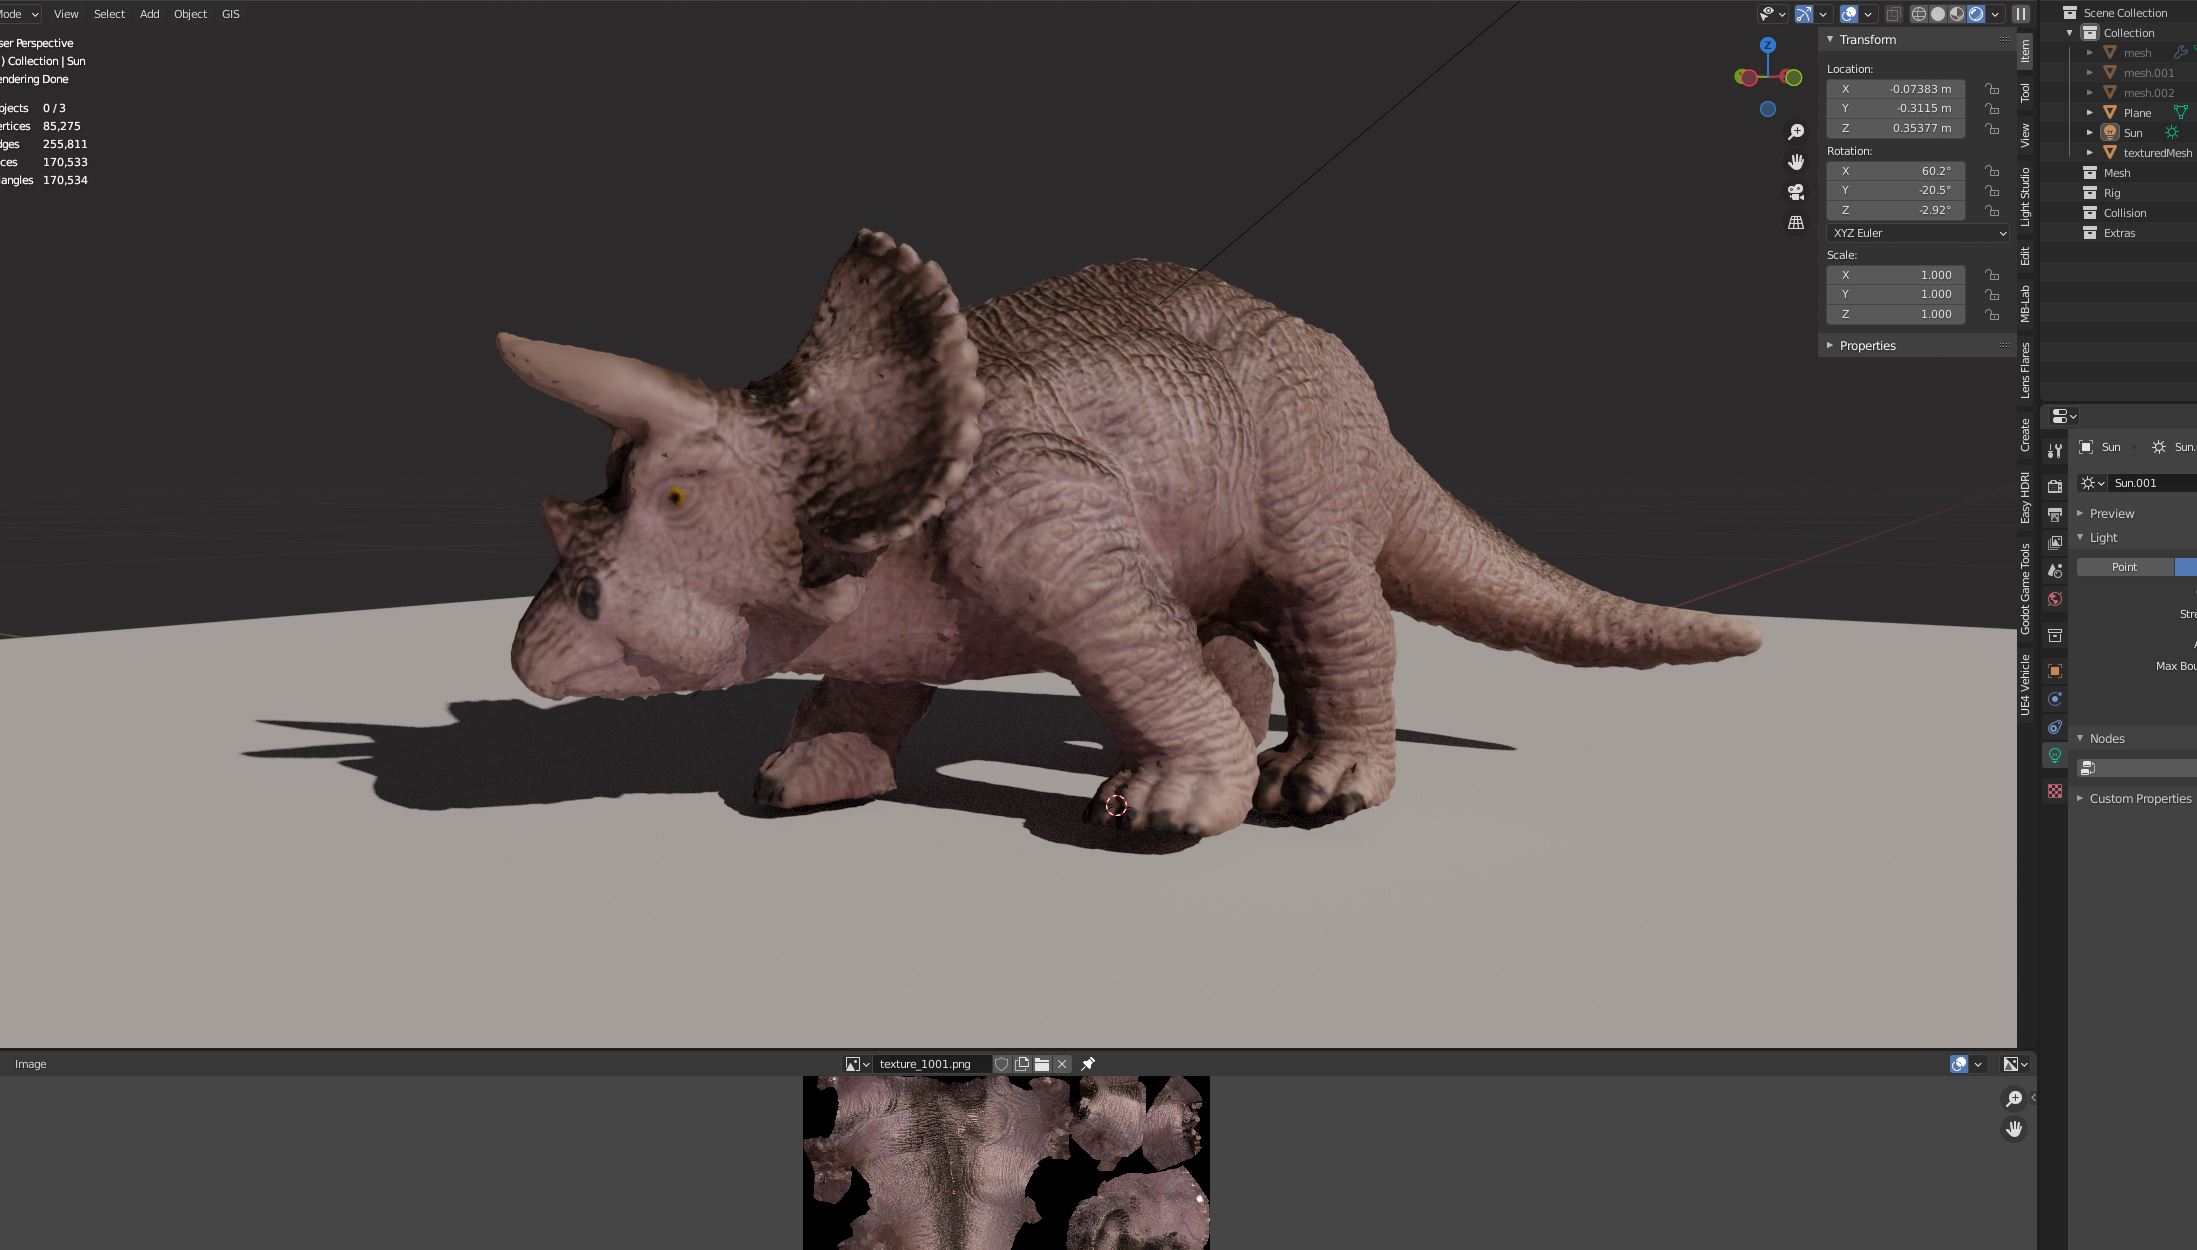Toggle the viewport gizmos display
The image size is (2197, 1250).
1804,14
